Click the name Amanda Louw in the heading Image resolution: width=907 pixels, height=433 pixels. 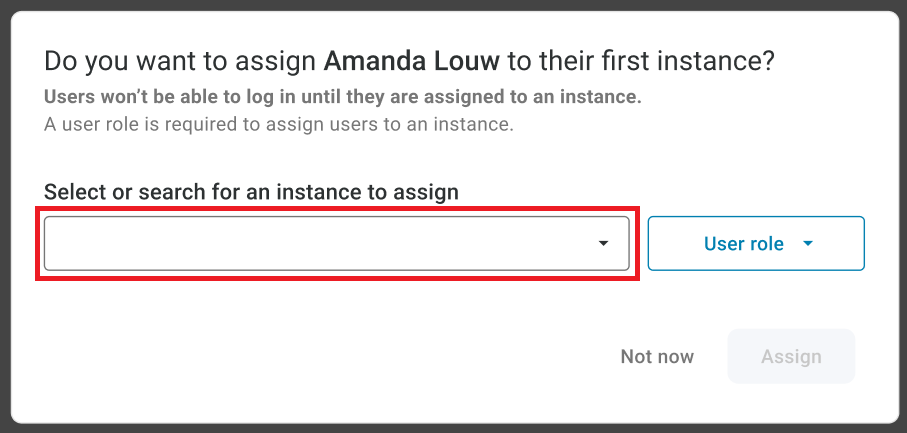(x=411, y=61)
